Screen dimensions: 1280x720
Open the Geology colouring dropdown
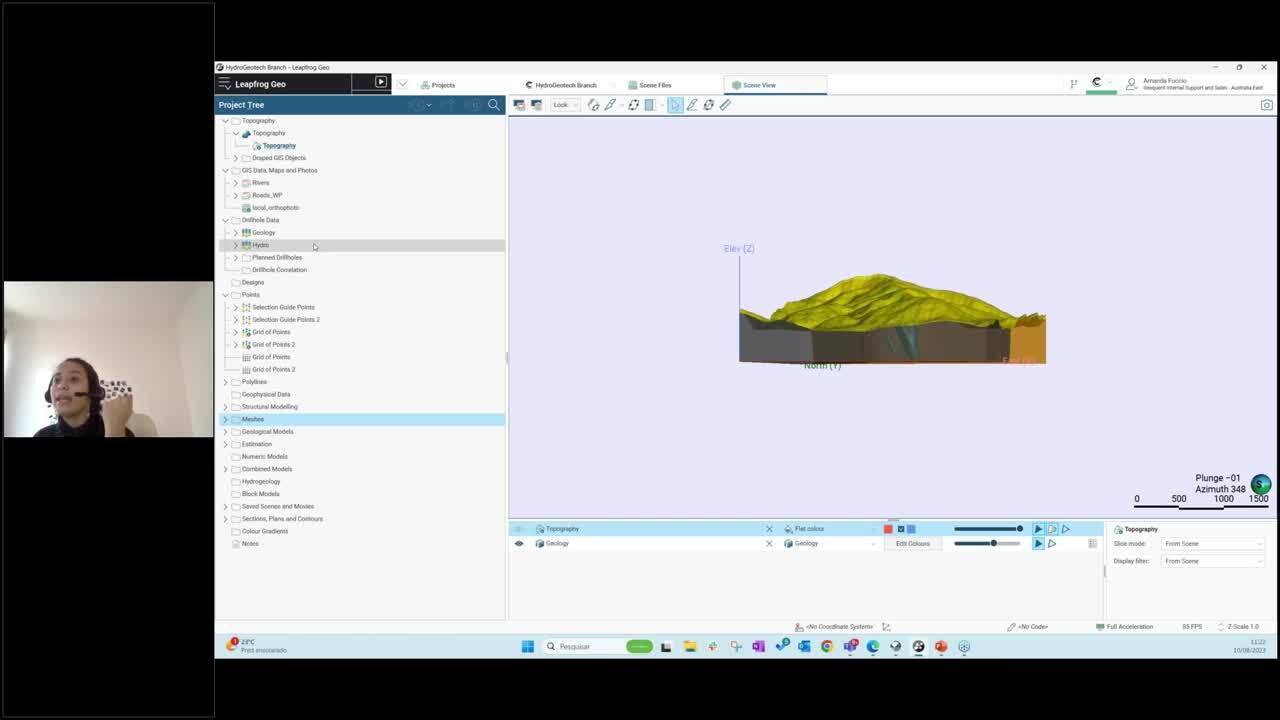(x=829, y=543)
